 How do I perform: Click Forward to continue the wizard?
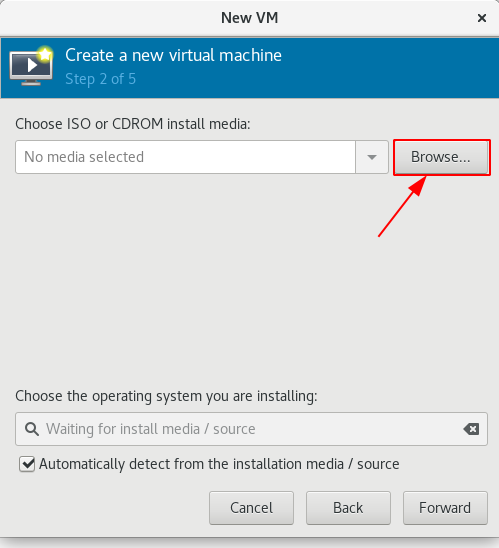click(x=445, y=508)
